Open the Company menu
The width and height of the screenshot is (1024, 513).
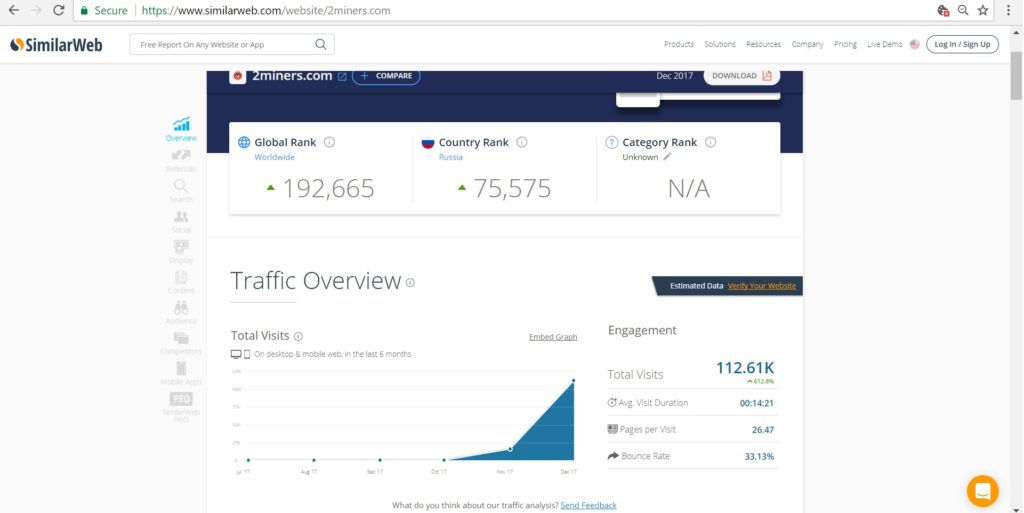(x=807, y=44)
